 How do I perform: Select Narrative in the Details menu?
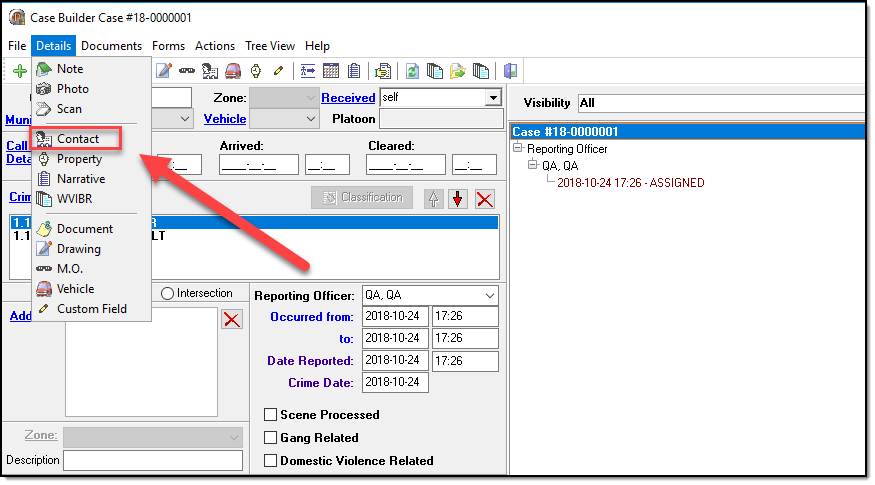click(80, 179)
